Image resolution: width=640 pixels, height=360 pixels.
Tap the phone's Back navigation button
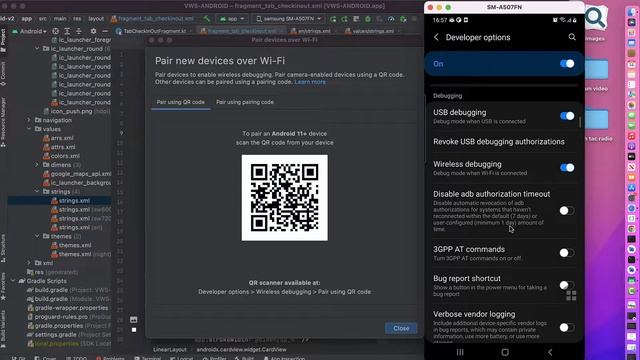(550, 352)
